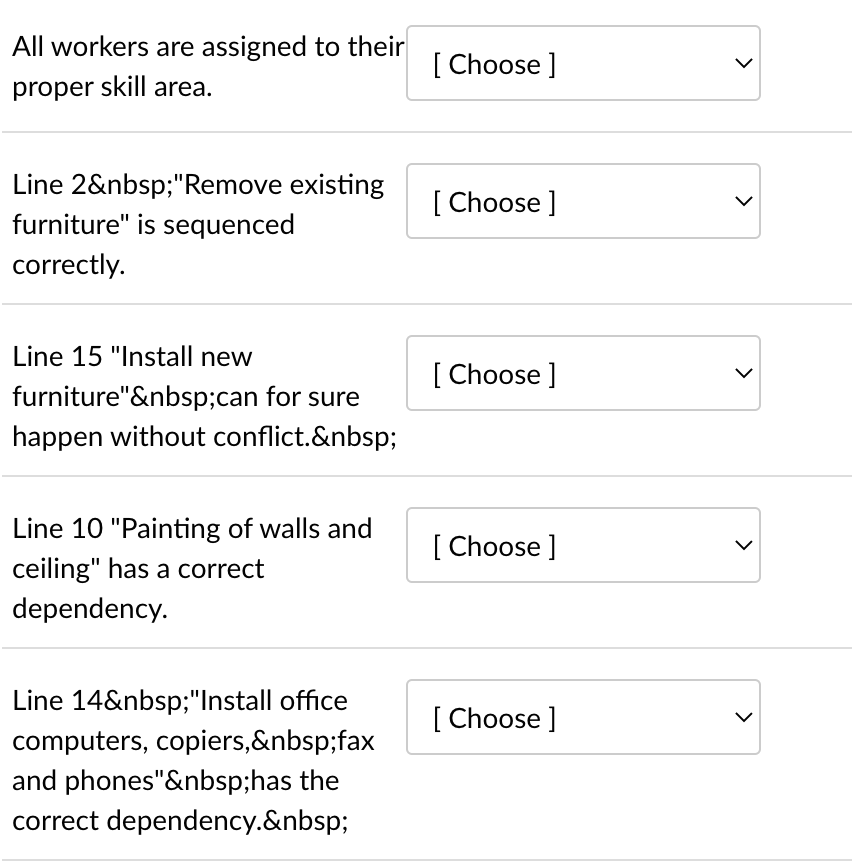
Task: Click the divider line under the first question
Action: (426, 128)
